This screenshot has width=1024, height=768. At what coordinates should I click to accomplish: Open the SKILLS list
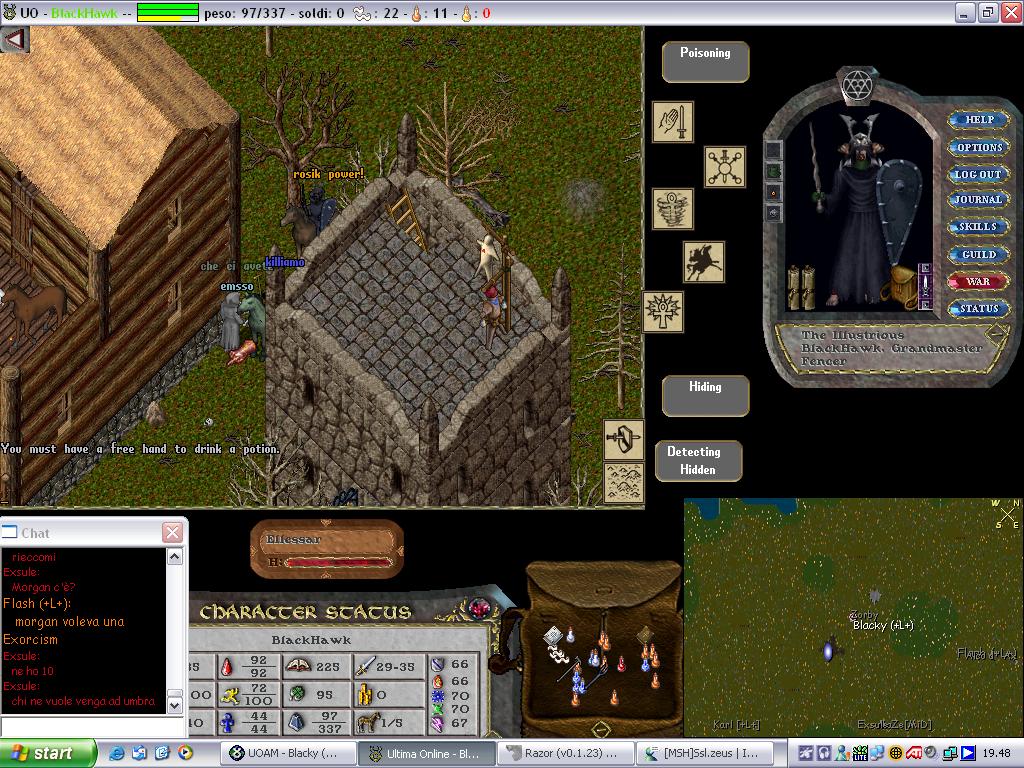click(978, 227)
